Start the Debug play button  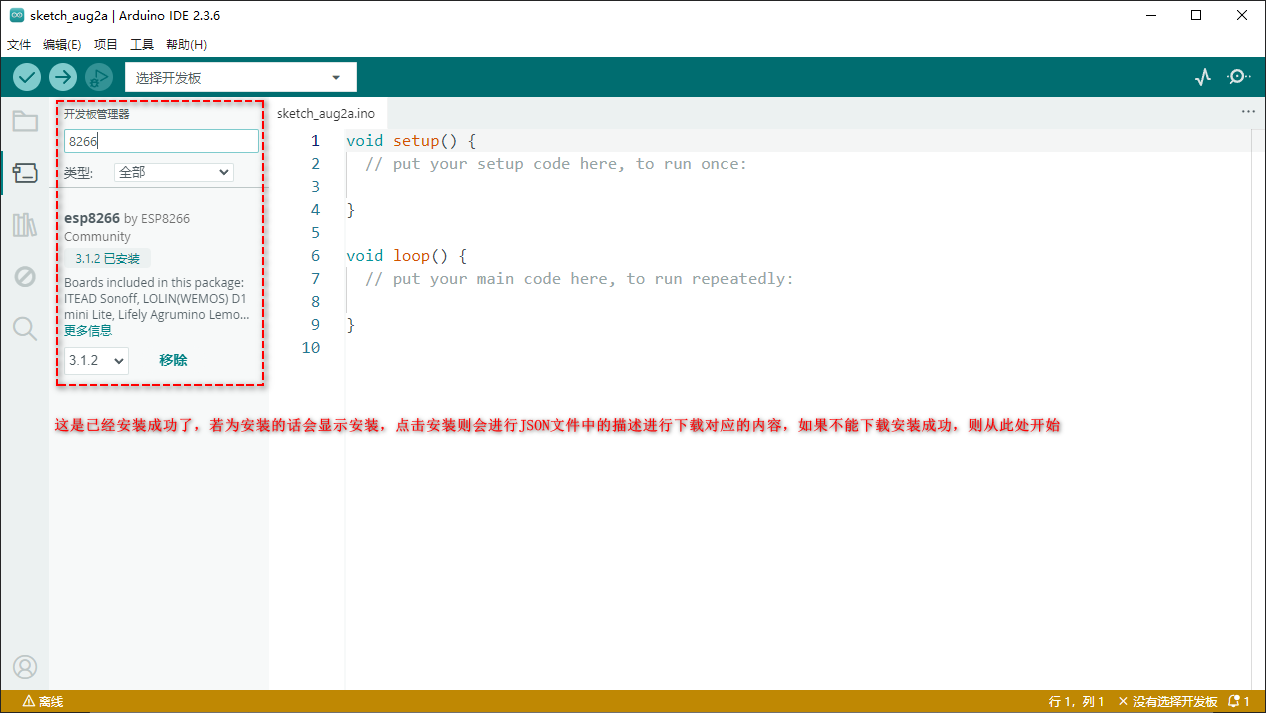(99, 77)
